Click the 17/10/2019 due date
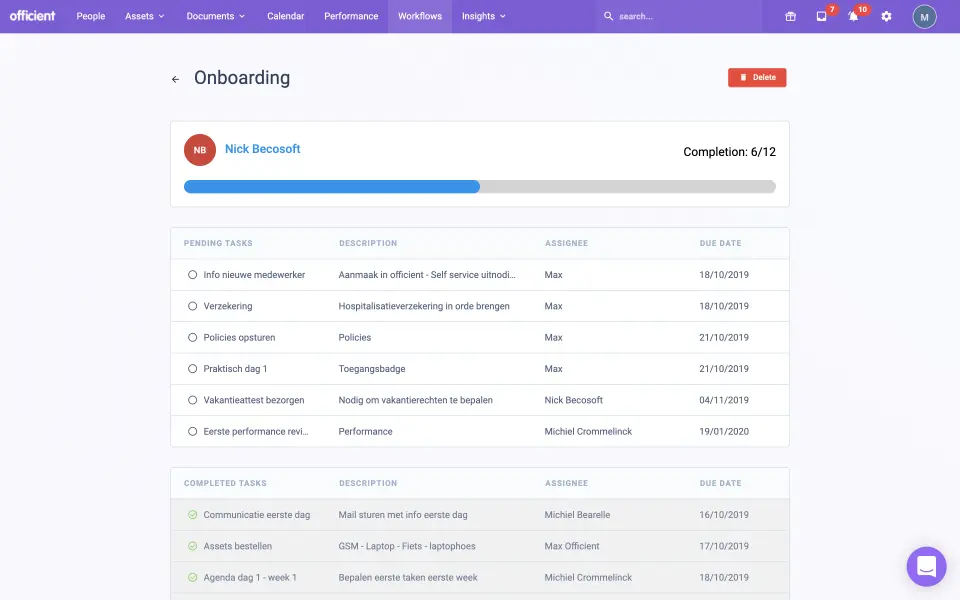960x600 pixels. point(724,546)
